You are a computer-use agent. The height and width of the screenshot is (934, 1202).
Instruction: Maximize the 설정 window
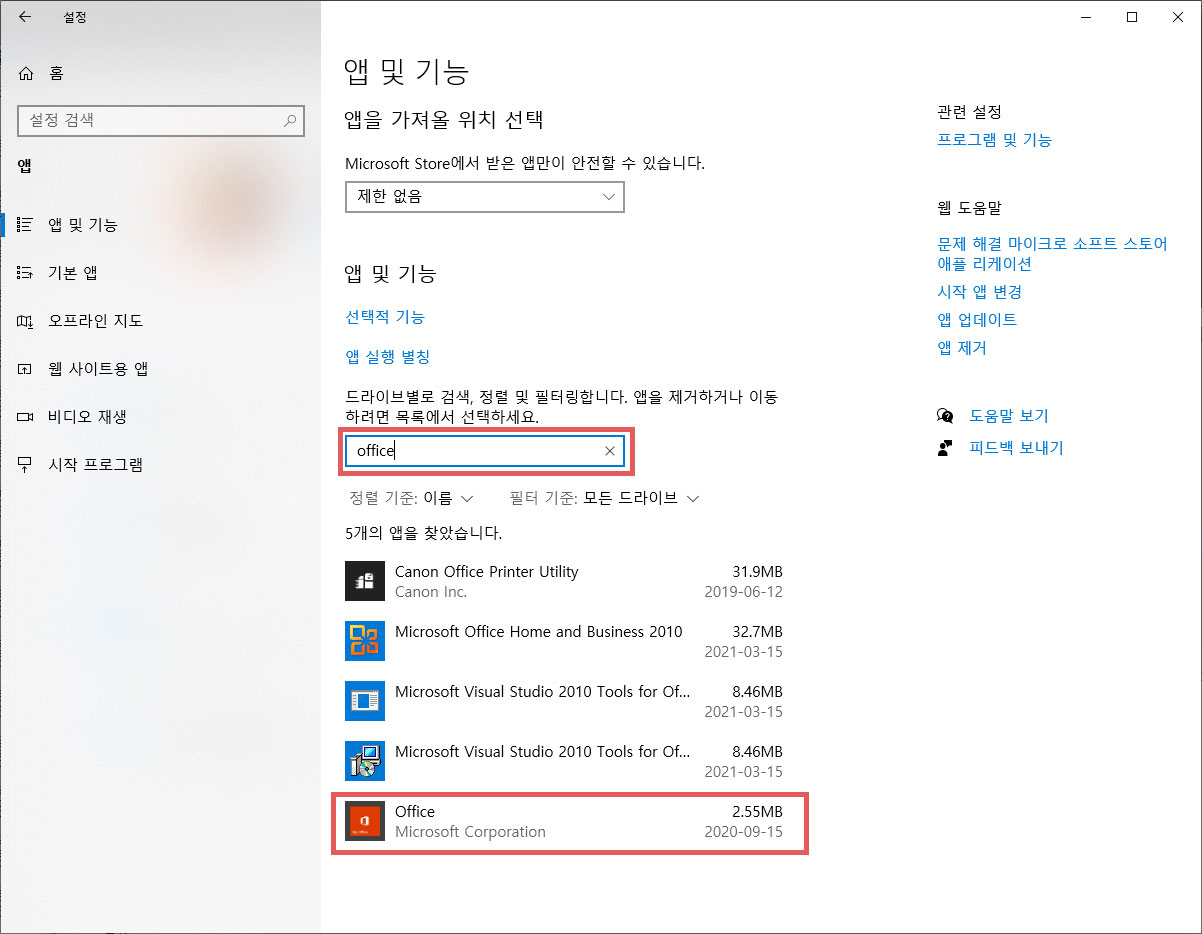pyautogui.click(x=1132, y=16)
